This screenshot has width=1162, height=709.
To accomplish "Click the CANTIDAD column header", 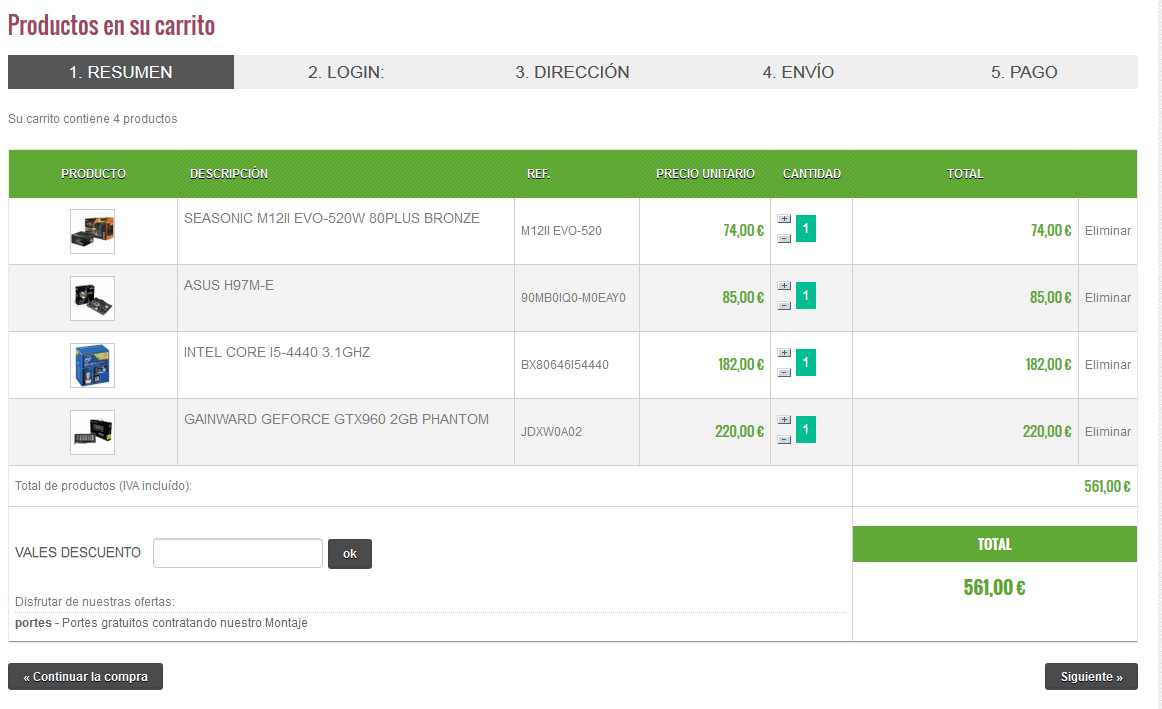I will coord(811,173).
